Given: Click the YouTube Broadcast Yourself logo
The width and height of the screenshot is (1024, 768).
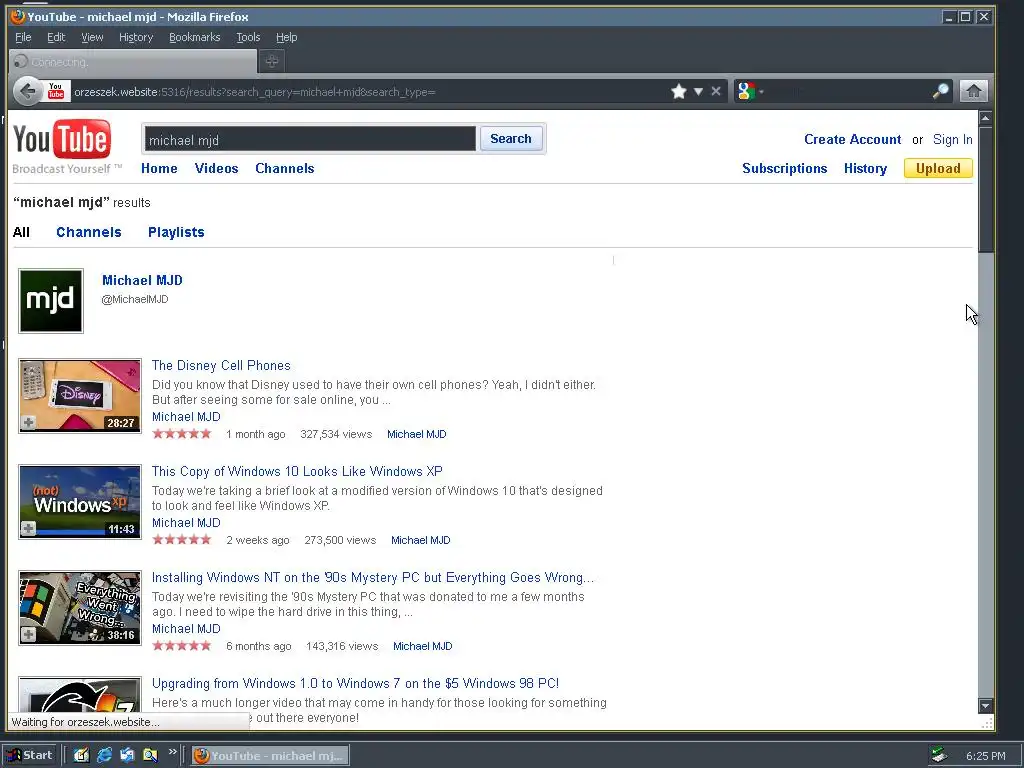Looking at the screenshot, I should click(67, 148).
